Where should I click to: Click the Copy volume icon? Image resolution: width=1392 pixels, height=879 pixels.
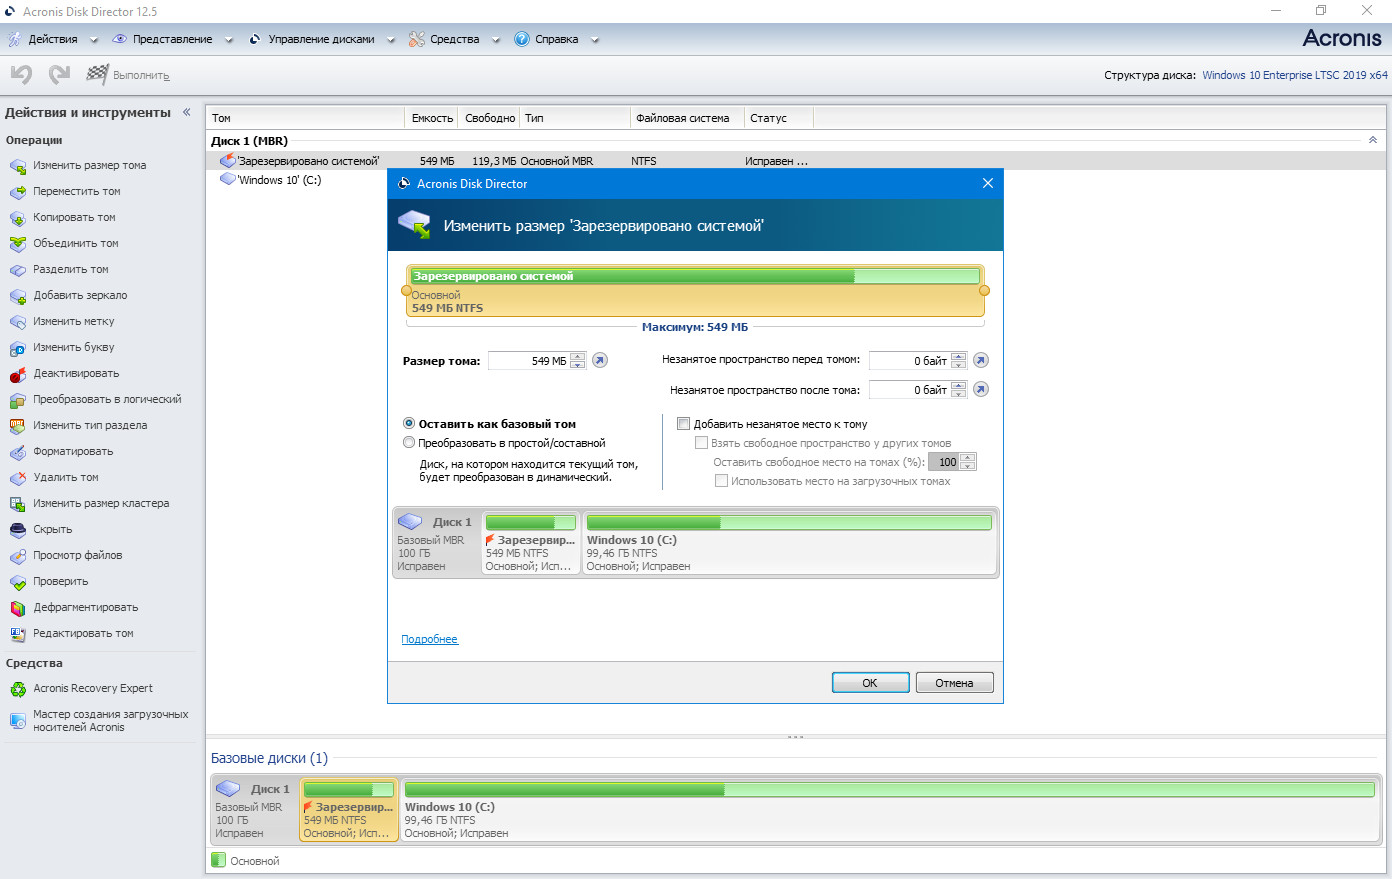17,218
